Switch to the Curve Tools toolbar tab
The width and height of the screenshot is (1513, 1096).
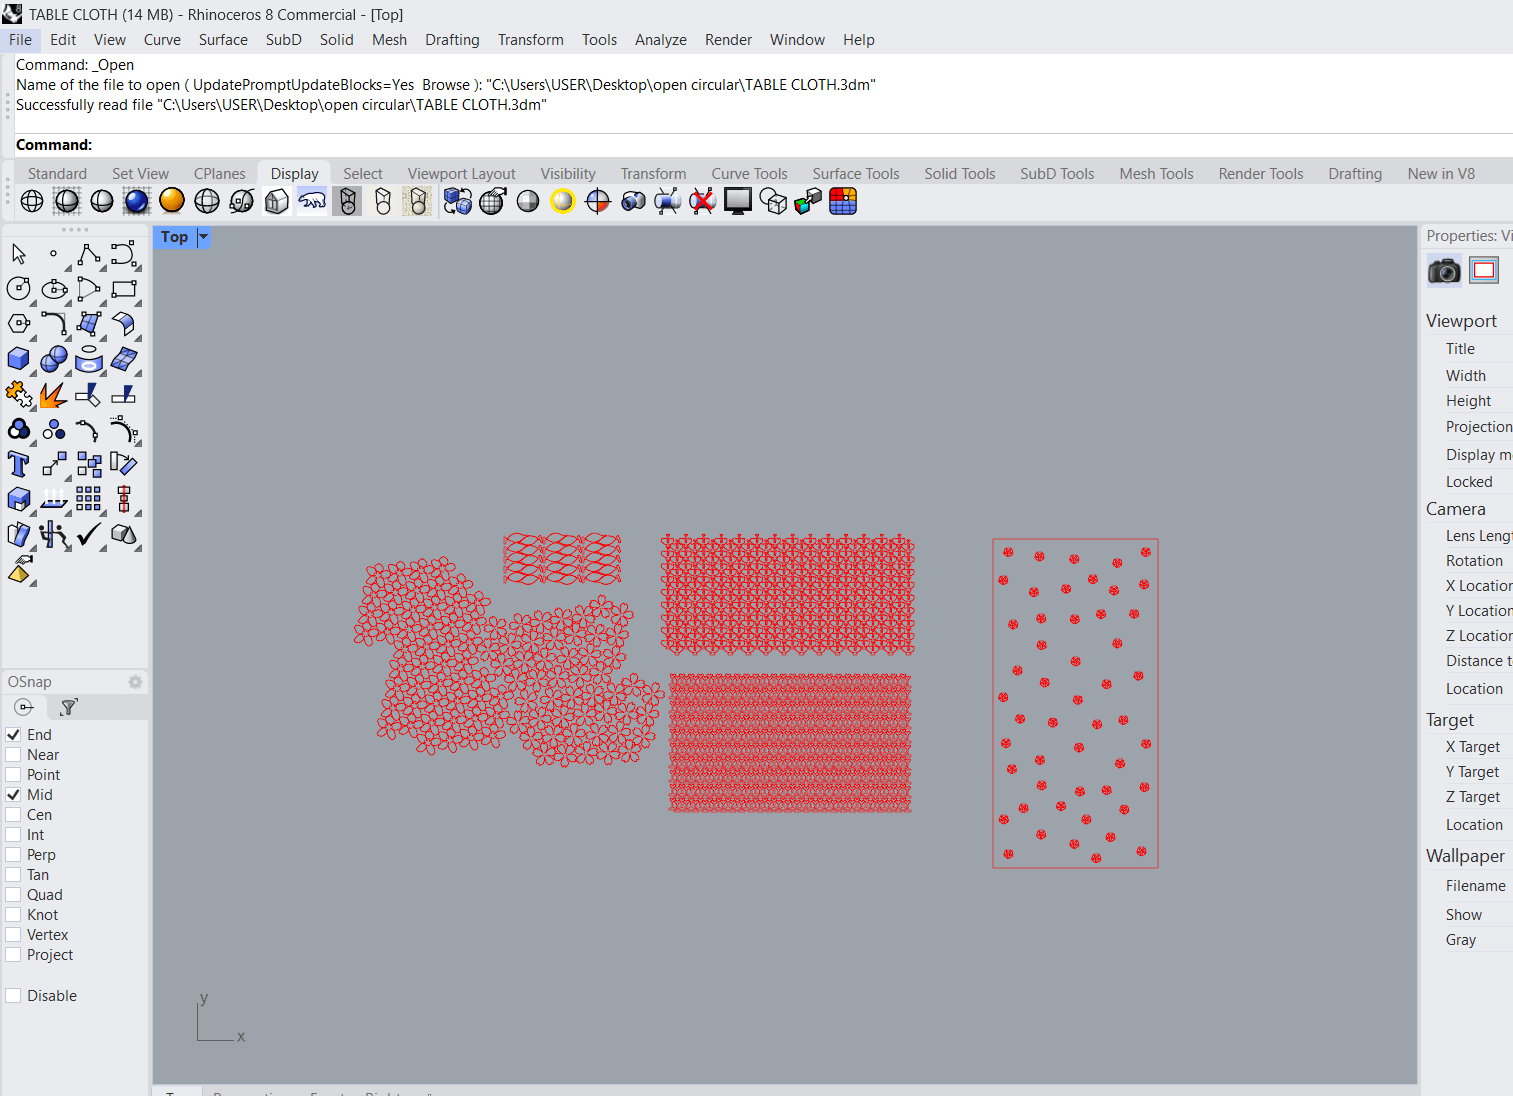[x=749, y=174]
